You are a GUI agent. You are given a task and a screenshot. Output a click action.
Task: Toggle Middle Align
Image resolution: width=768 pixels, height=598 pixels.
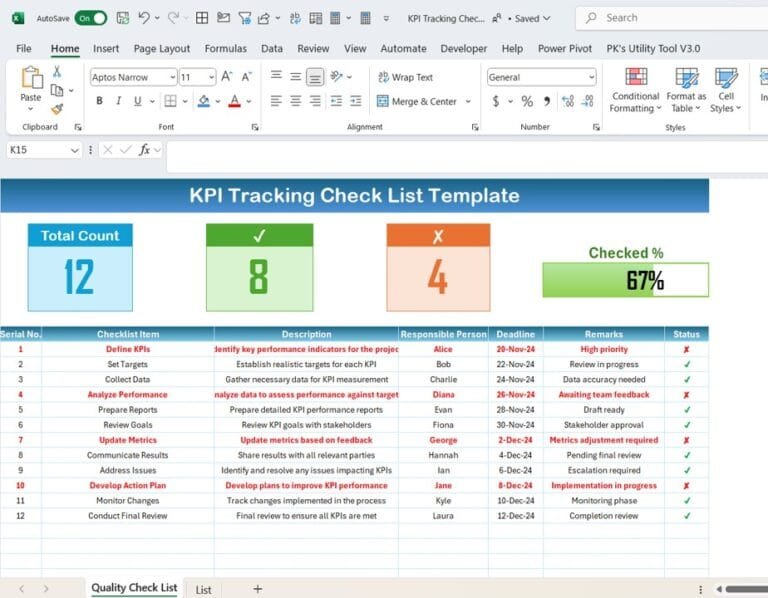point(295,76)
